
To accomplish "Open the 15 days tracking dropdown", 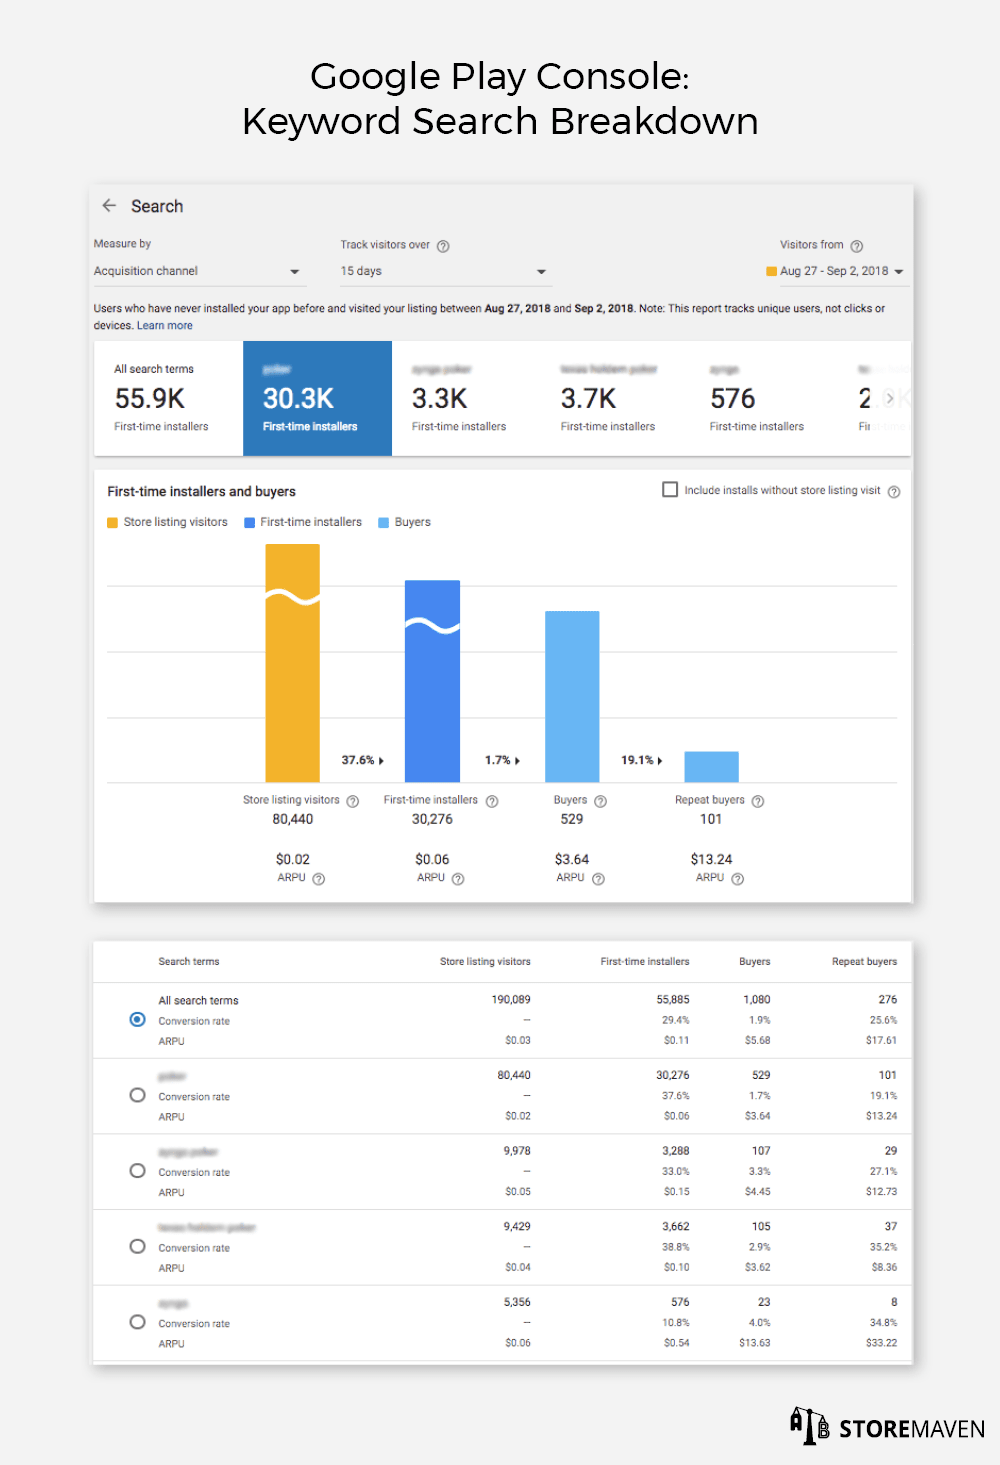I will coord(444,271).
